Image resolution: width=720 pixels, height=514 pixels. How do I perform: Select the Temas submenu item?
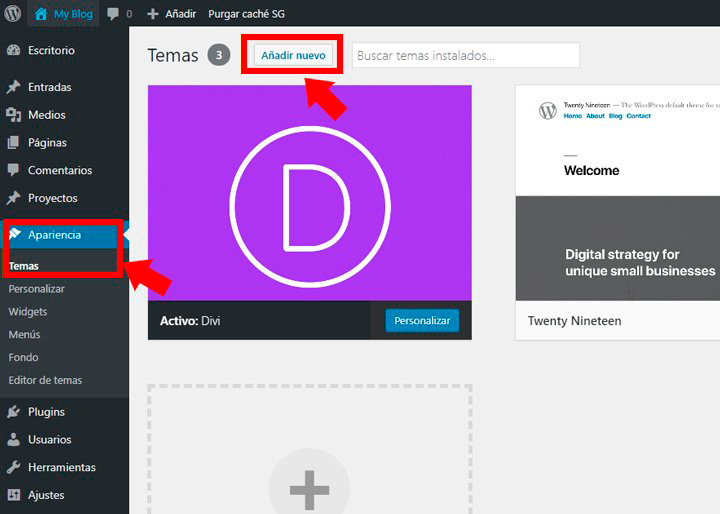(23, 266)
